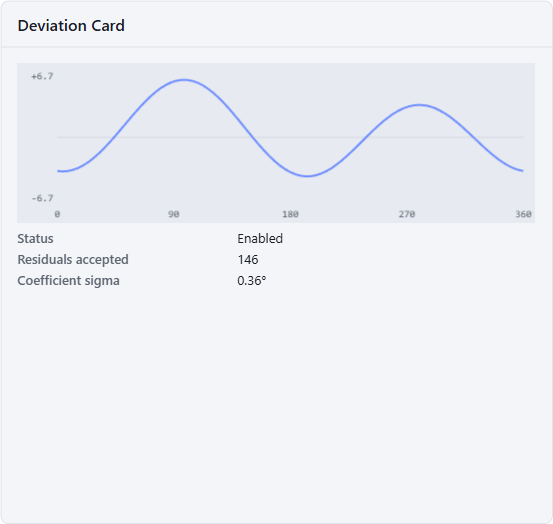Click the 0.36° sigma value

point(251,281)
